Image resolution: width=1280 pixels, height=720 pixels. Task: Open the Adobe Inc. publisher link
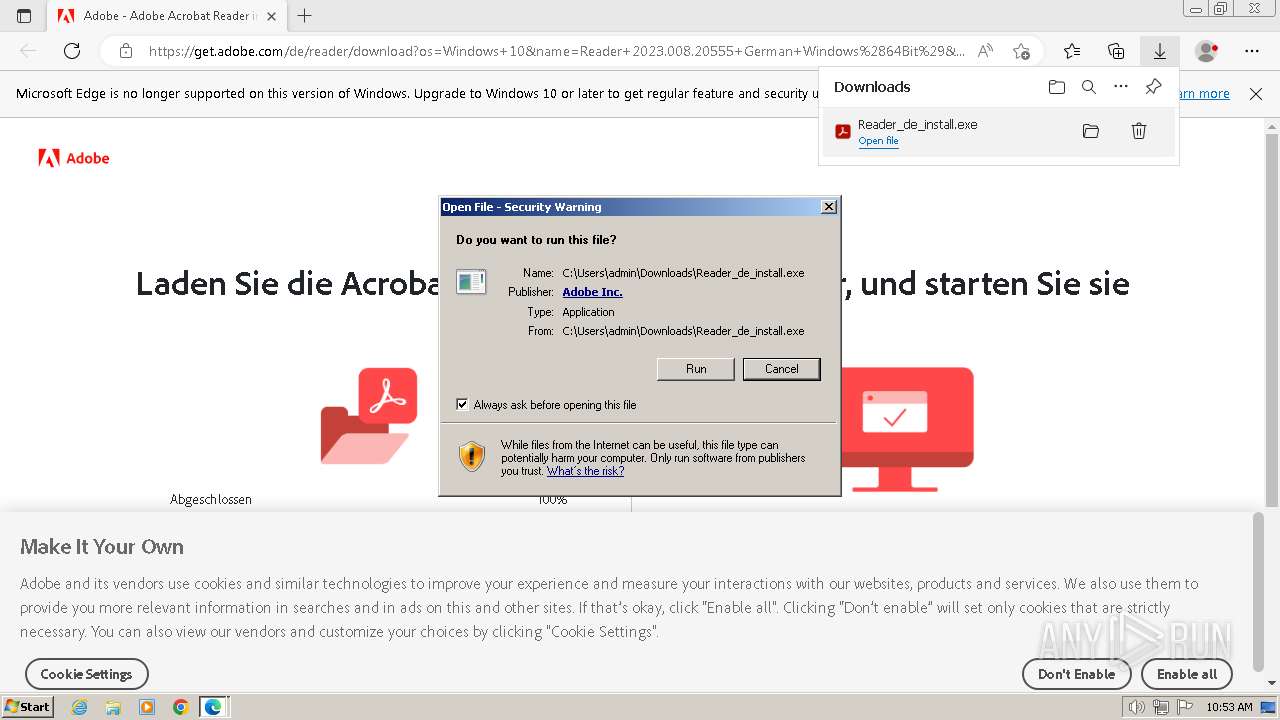(593, 292)
